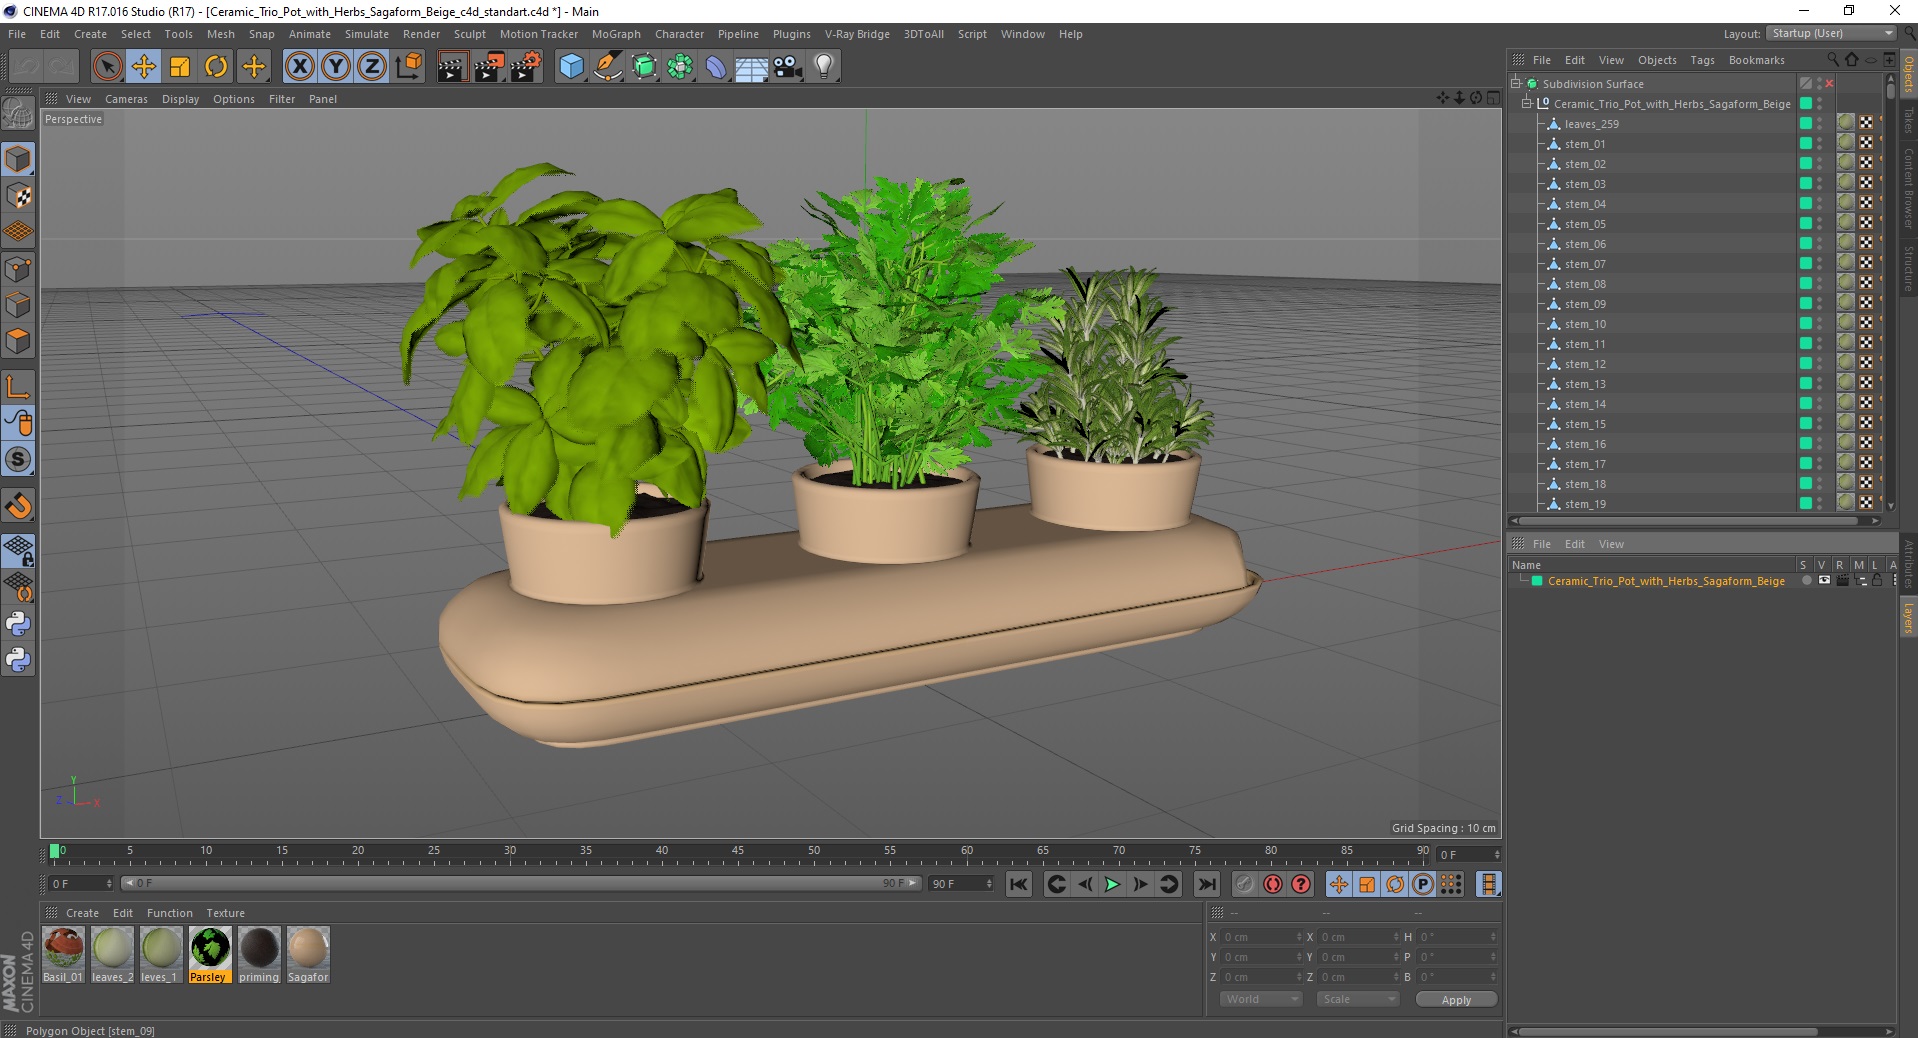Toggle the coordinate system button

408,67
